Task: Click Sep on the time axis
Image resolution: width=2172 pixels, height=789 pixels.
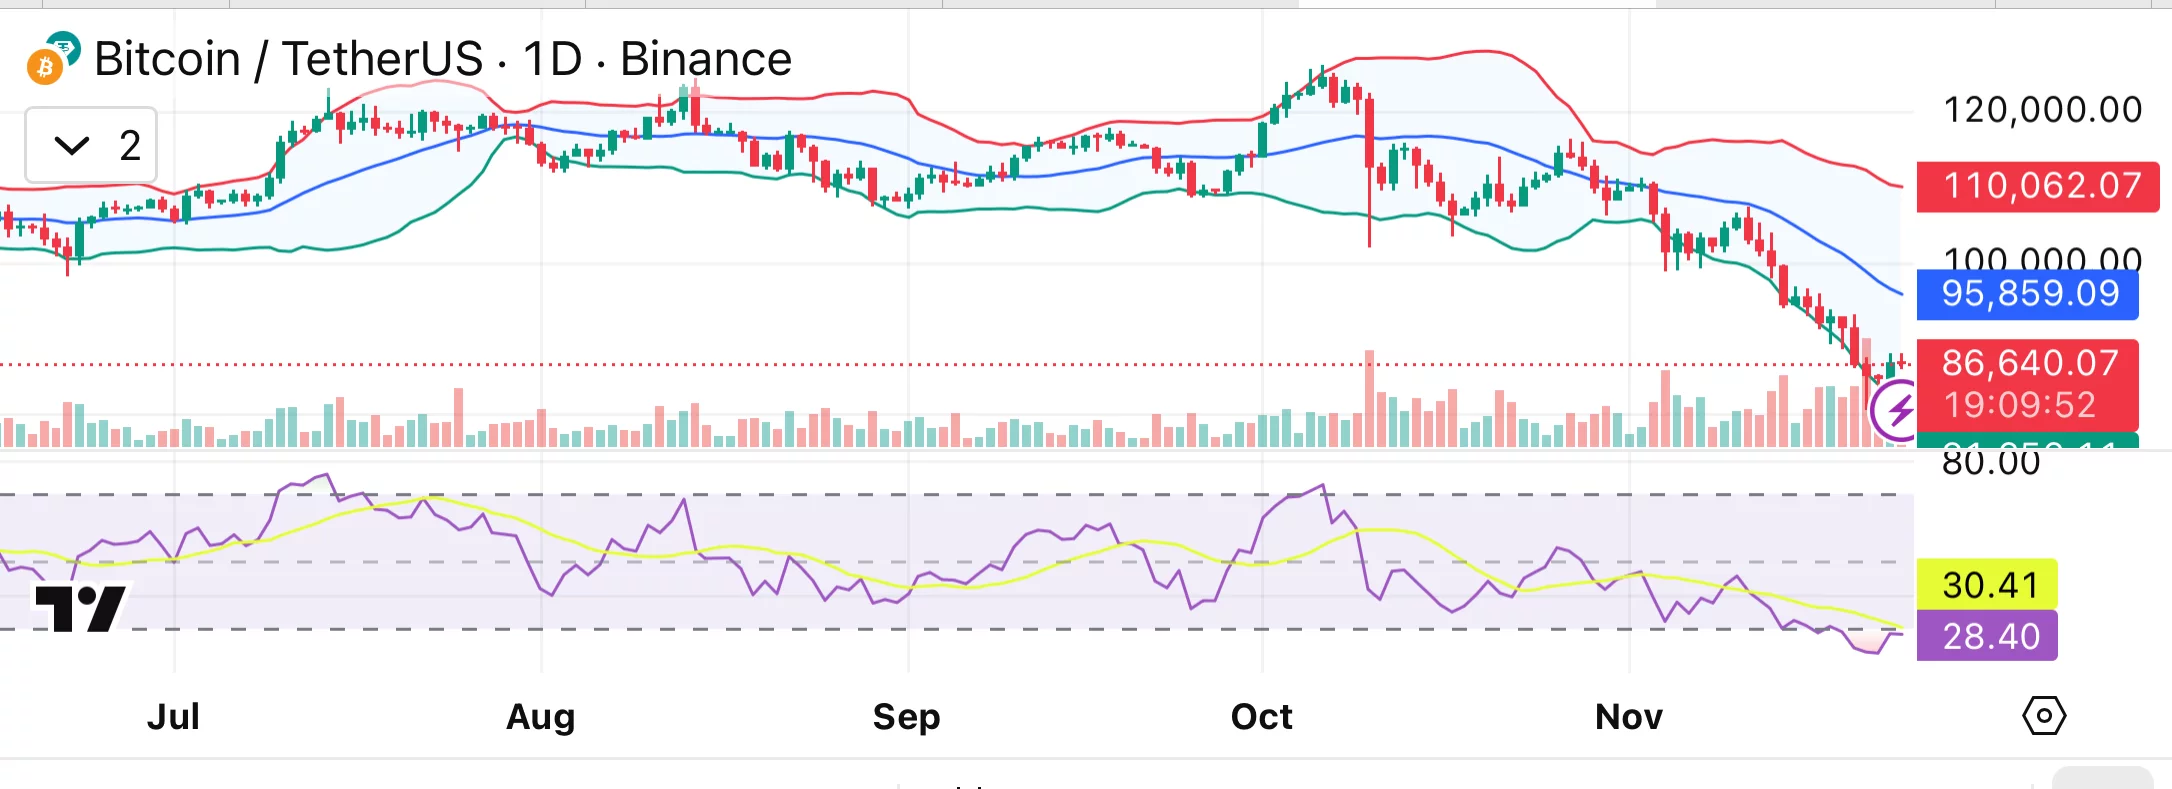Action: point(906,717)
